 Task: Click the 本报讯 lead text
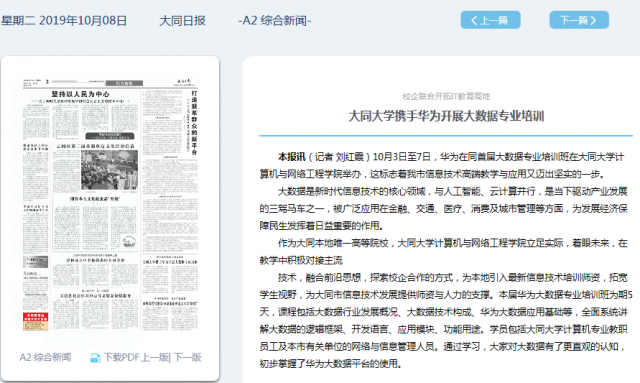tap(291, 157)
